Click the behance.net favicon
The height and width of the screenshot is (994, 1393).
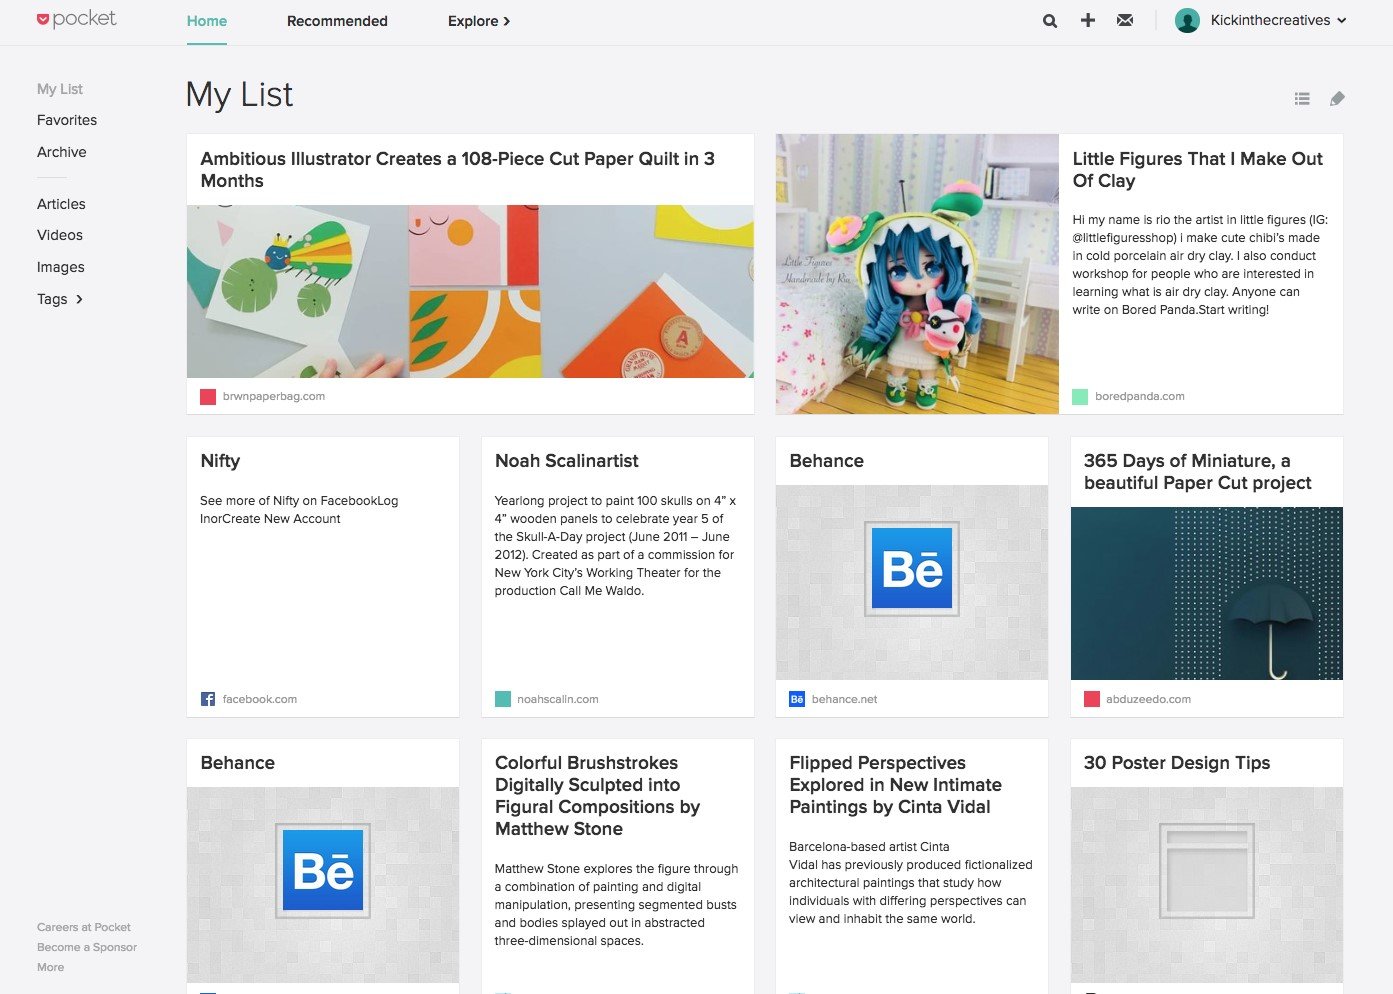click(x=797, y=699)
